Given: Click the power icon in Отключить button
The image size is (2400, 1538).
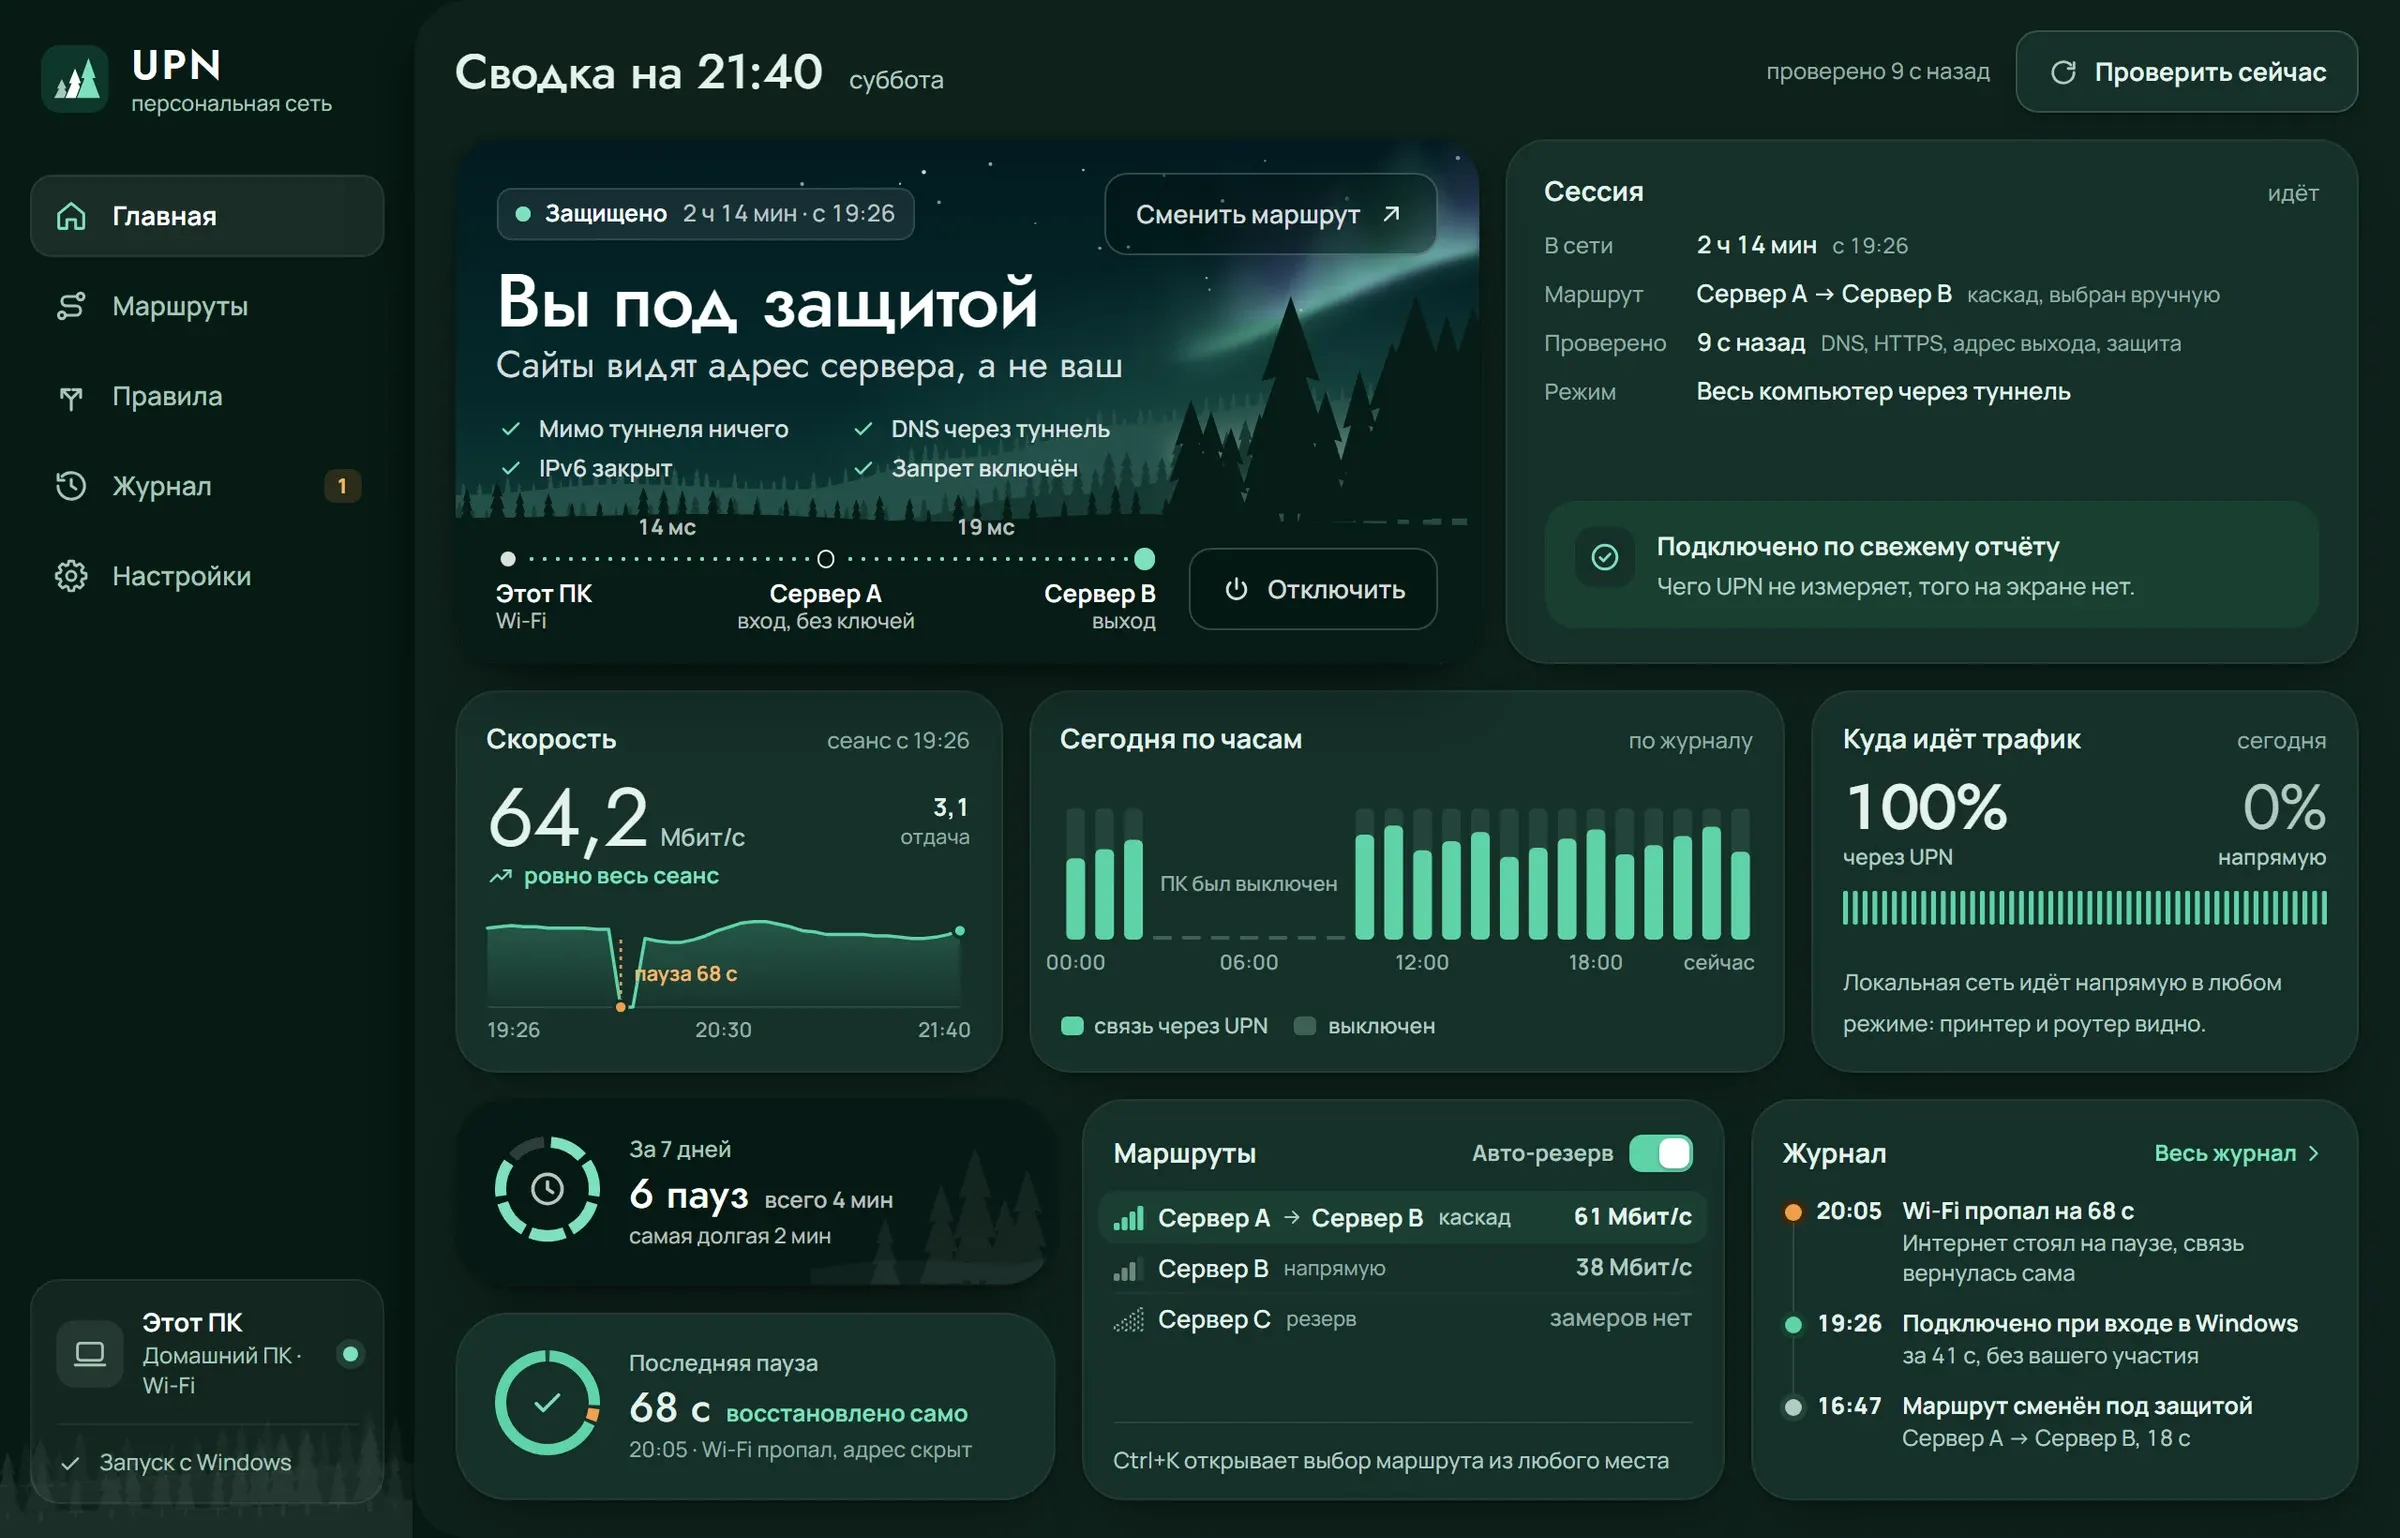Looking at the screenshot, I should pos(1236,589).
